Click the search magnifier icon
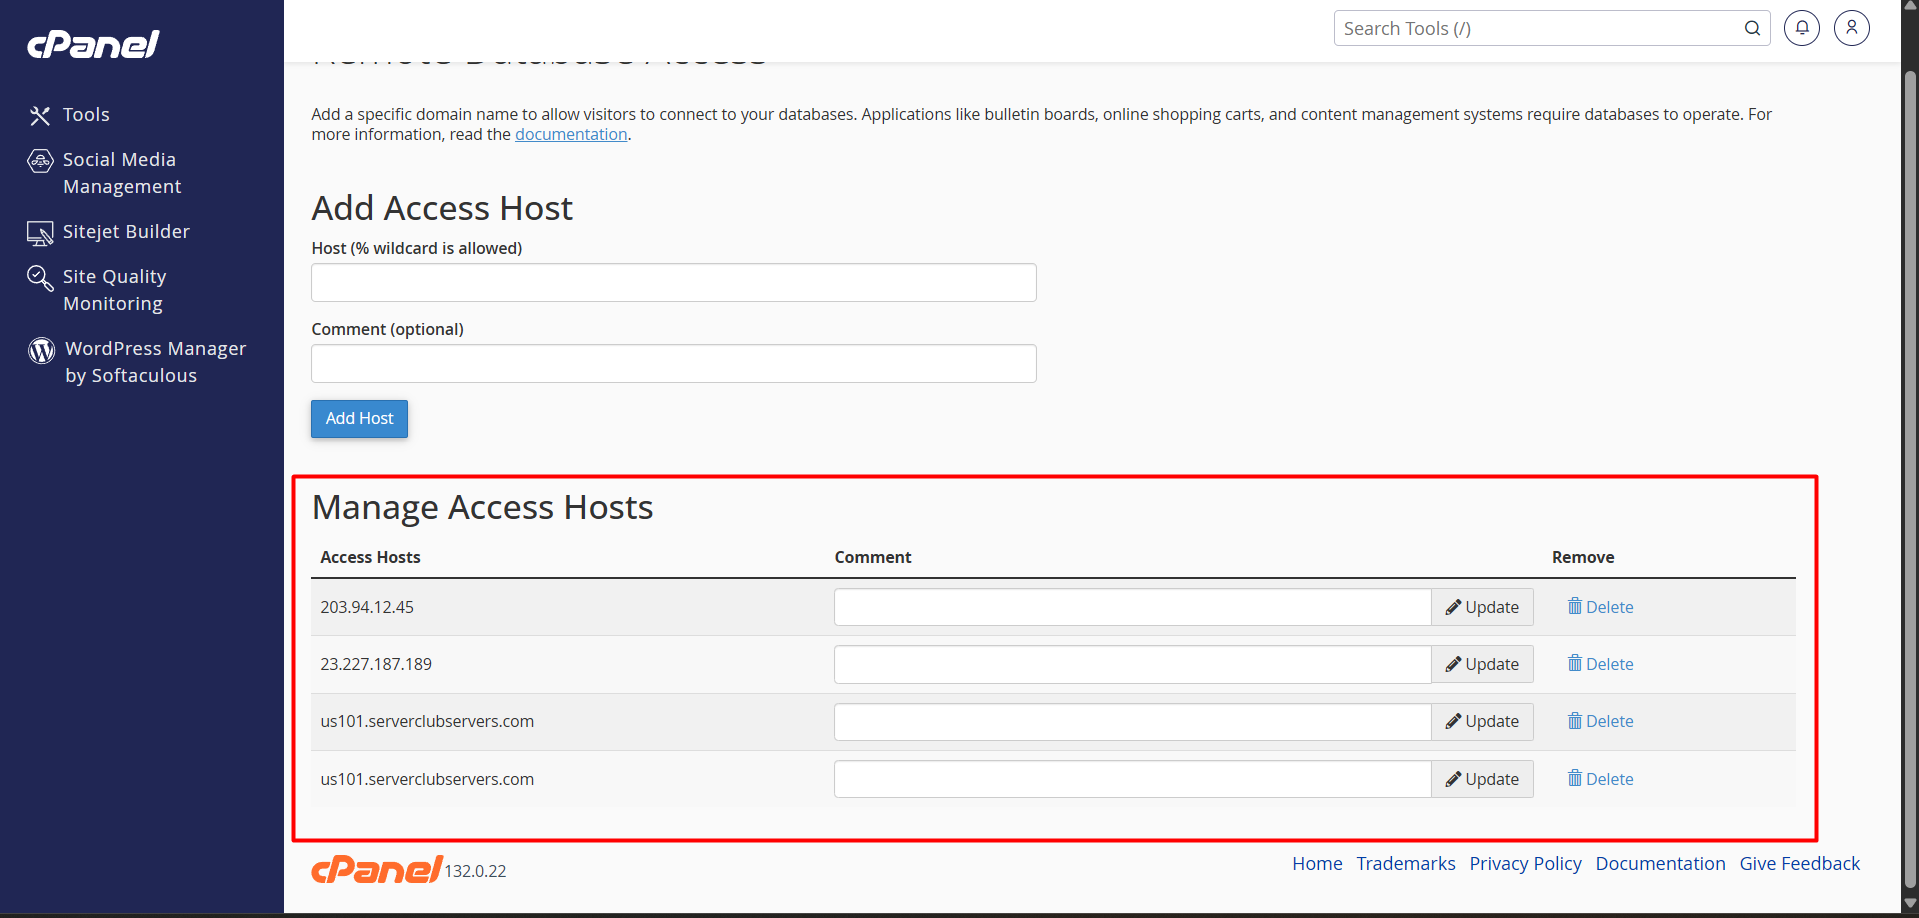Image resolution: width=1919 pixels, height=918 pixels. pyautogui.click(x=1752, y=28)
